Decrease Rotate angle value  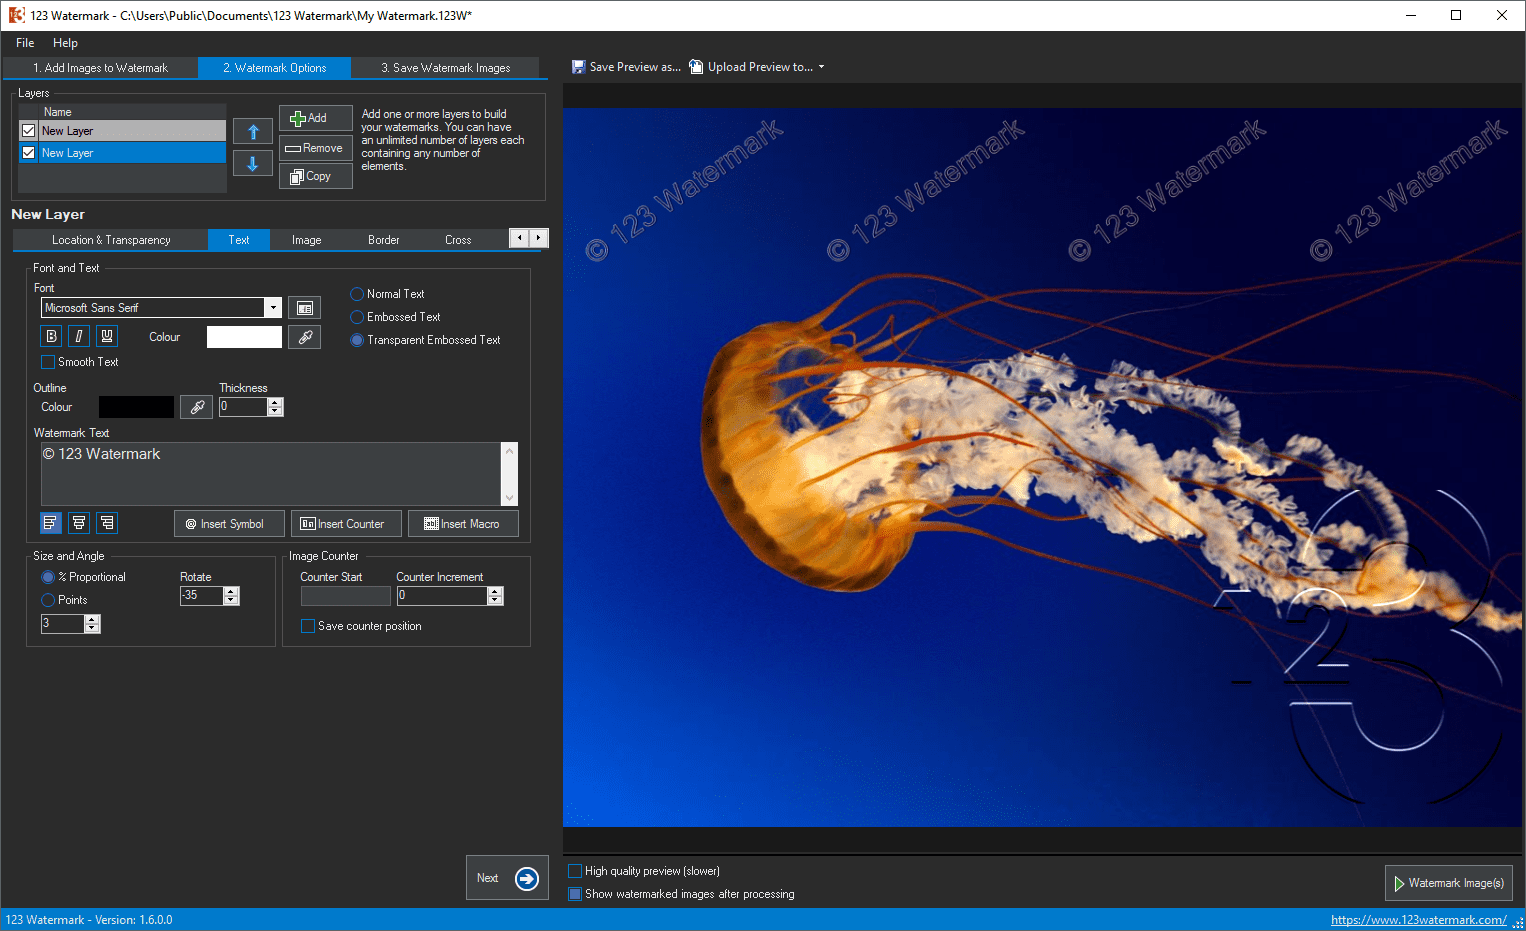(232, 600)
